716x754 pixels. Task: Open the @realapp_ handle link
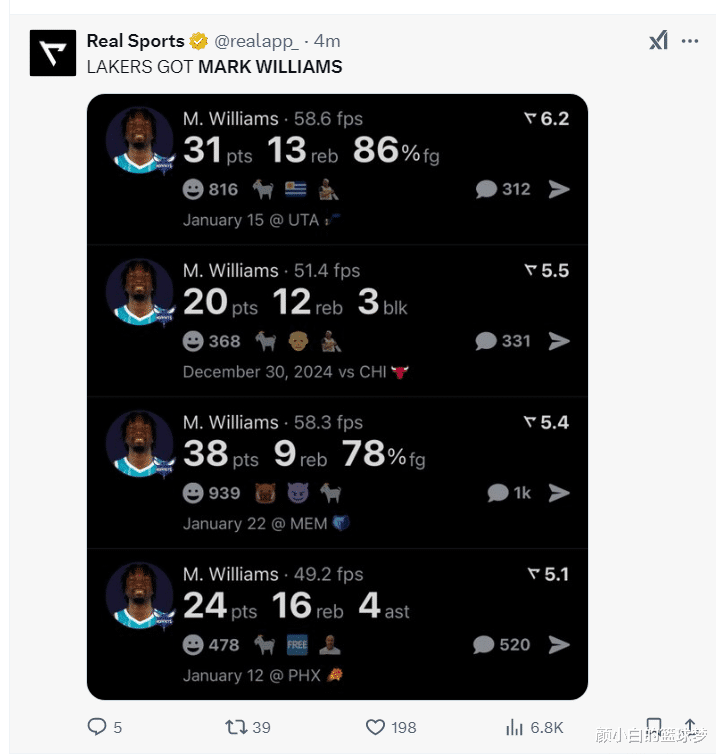(x=256, y=41)
